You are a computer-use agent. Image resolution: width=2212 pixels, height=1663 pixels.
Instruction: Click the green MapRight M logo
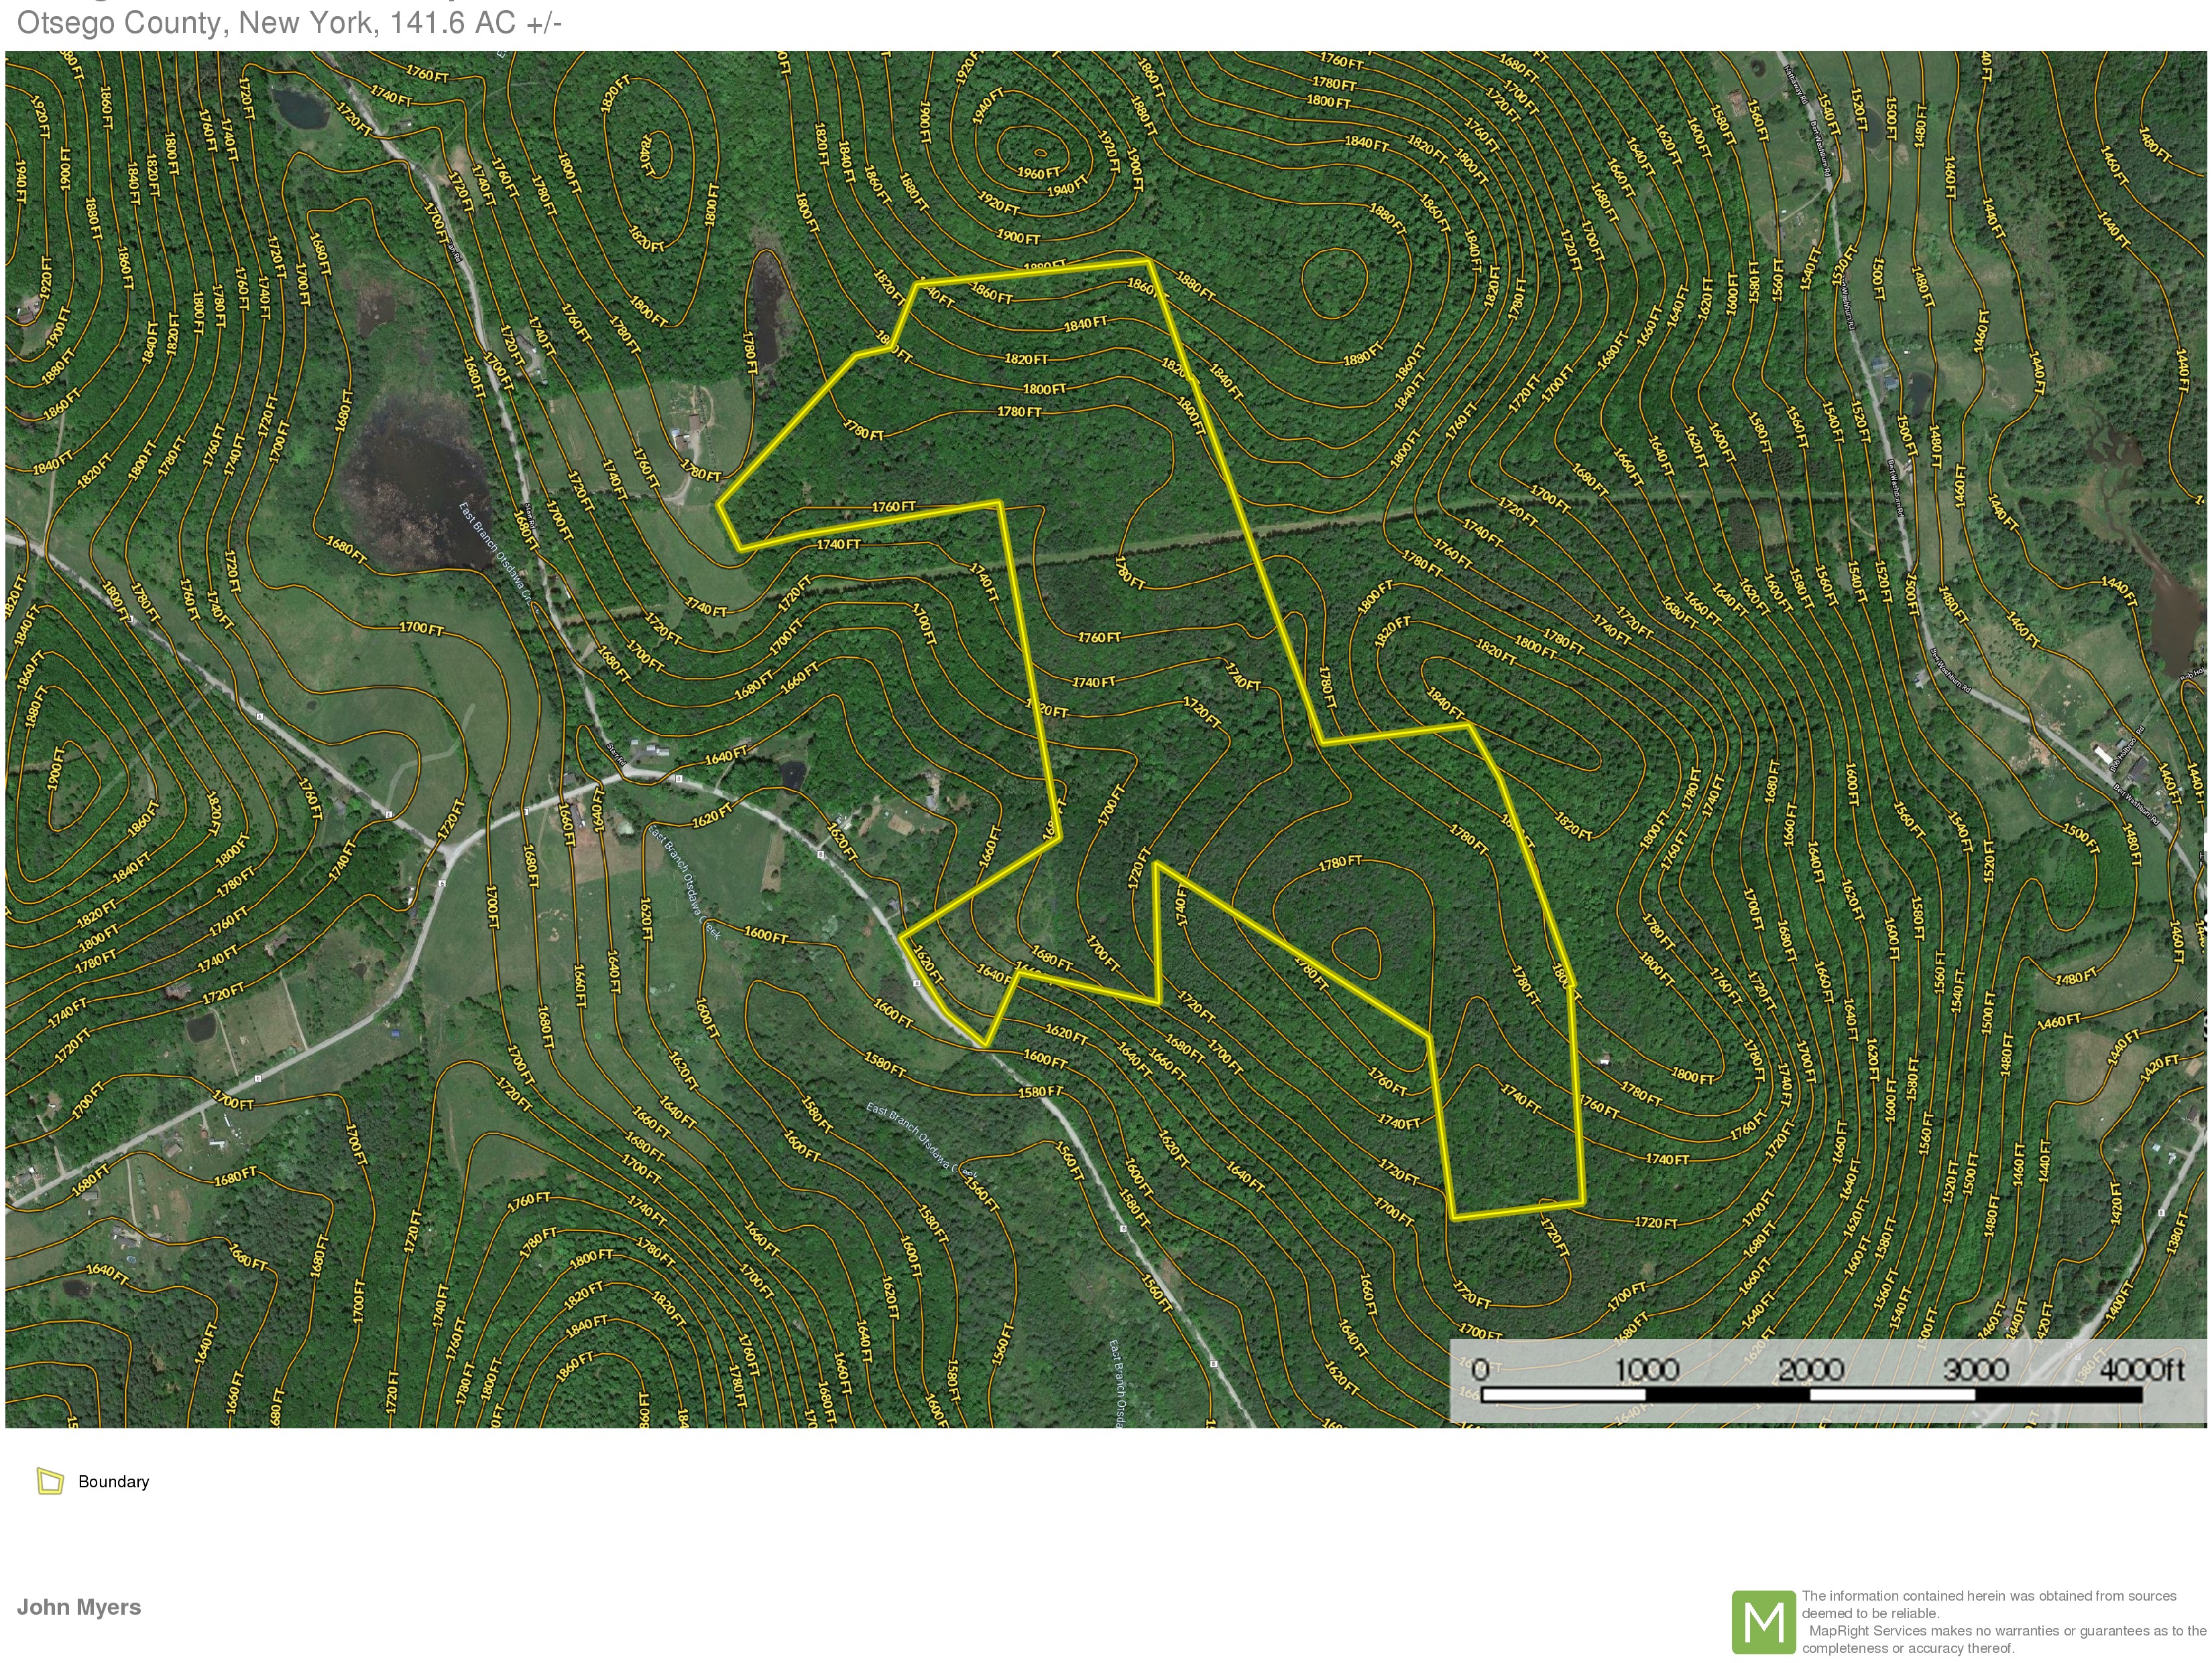(x=1763, y=1622)
